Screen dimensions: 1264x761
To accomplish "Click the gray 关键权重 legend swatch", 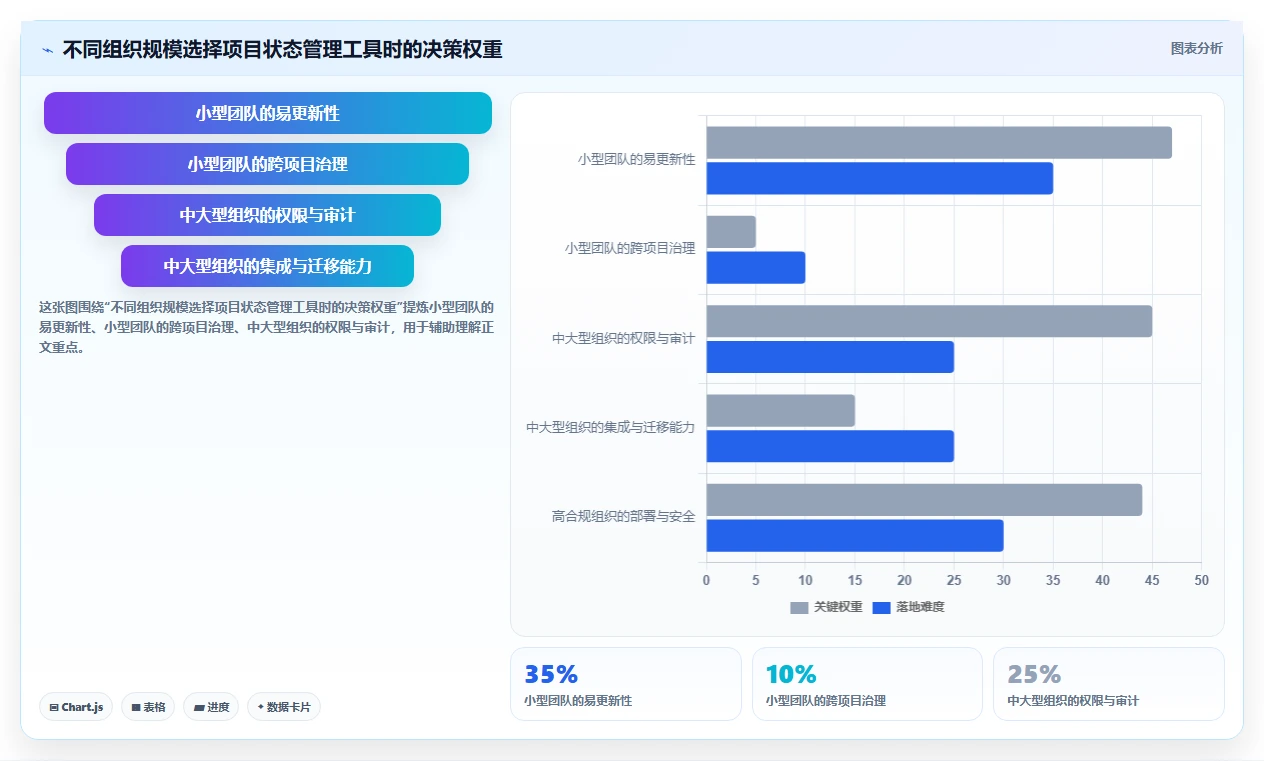I will click(x=799, y=607).
